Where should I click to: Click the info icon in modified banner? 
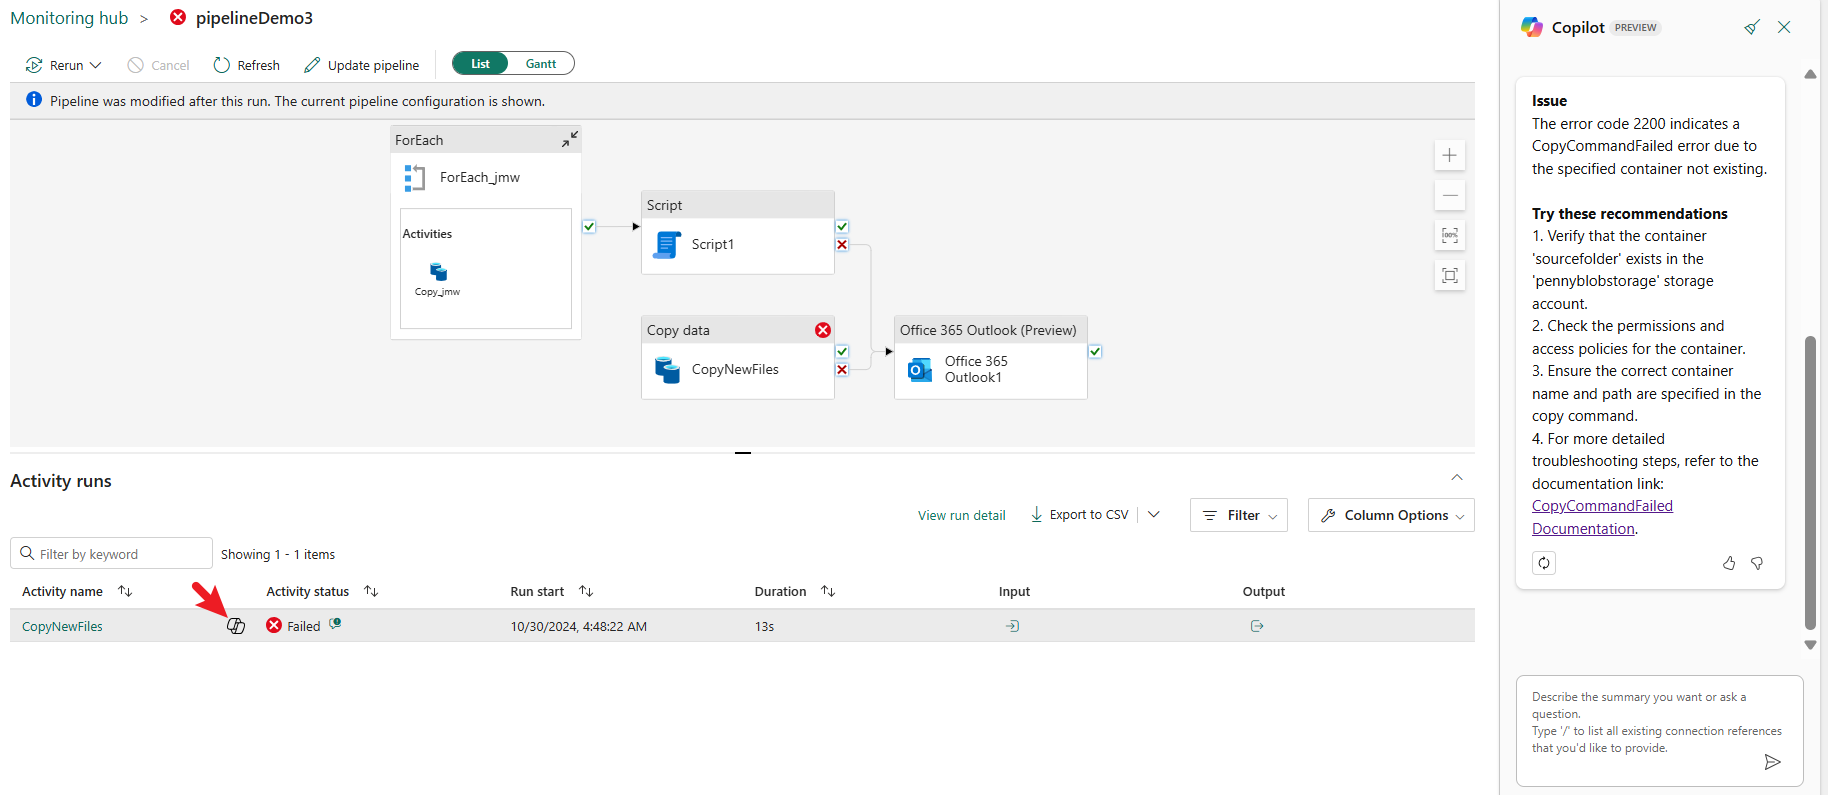coord(34,100)
